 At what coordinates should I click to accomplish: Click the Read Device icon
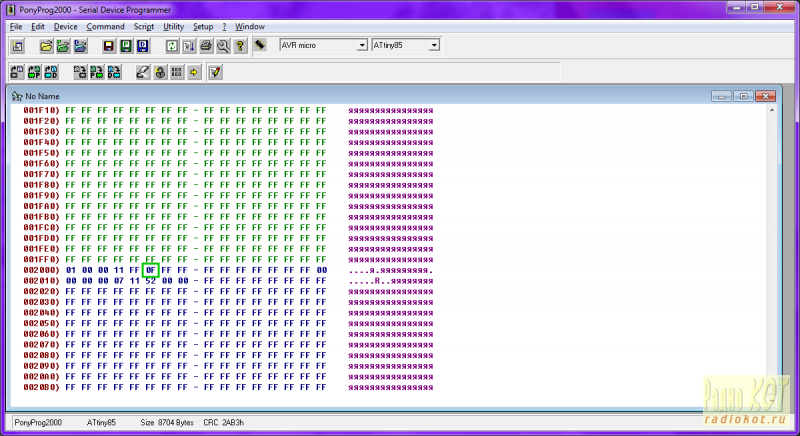[x=17, y=72]
